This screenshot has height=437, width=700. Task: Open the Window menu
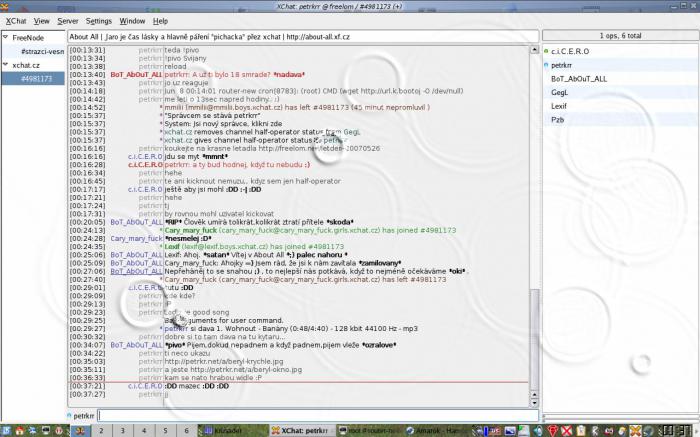pos(132,21)
